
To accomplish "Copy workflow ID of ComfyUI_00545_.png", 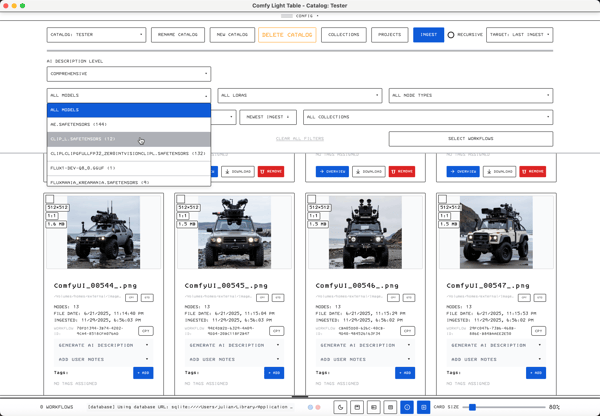I will pos(277,331).
